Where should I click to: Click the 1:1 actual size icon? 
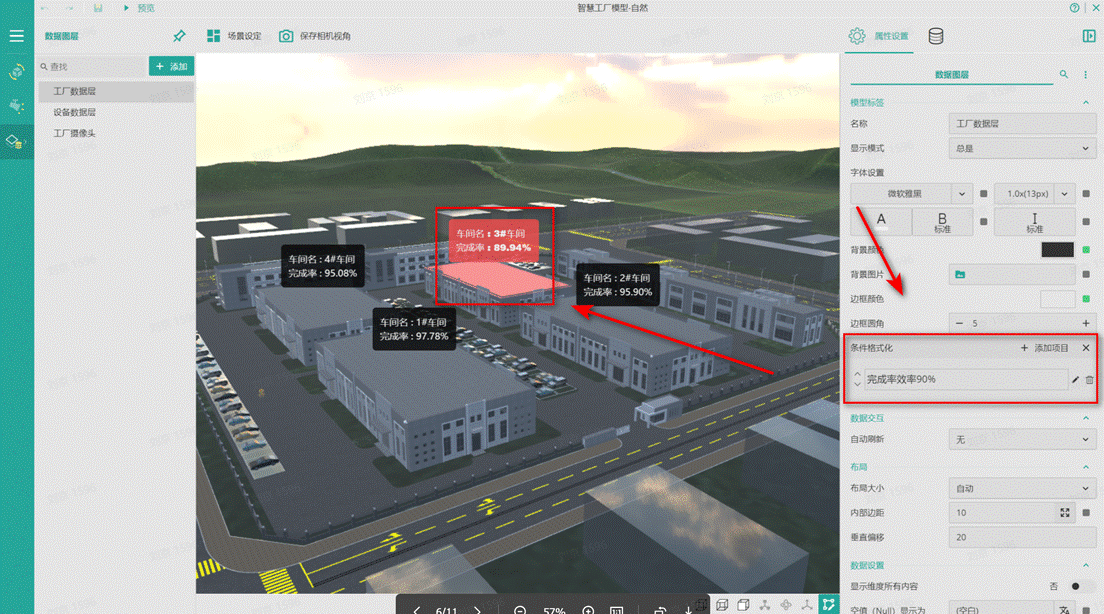(x=617, y=610)
